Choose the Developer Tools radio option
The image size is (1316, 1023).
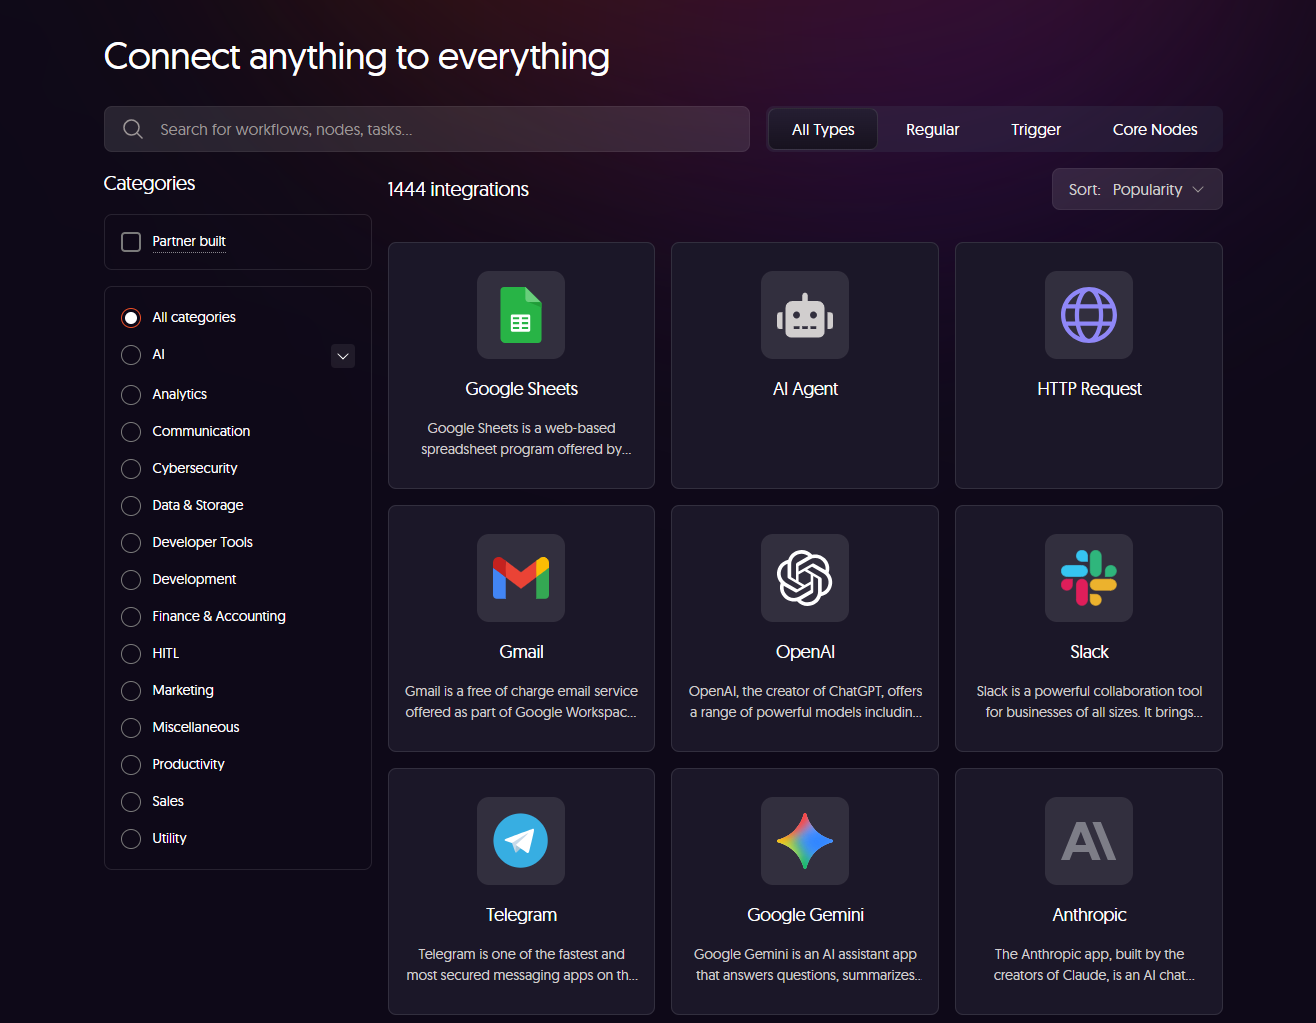coord(131,543)
